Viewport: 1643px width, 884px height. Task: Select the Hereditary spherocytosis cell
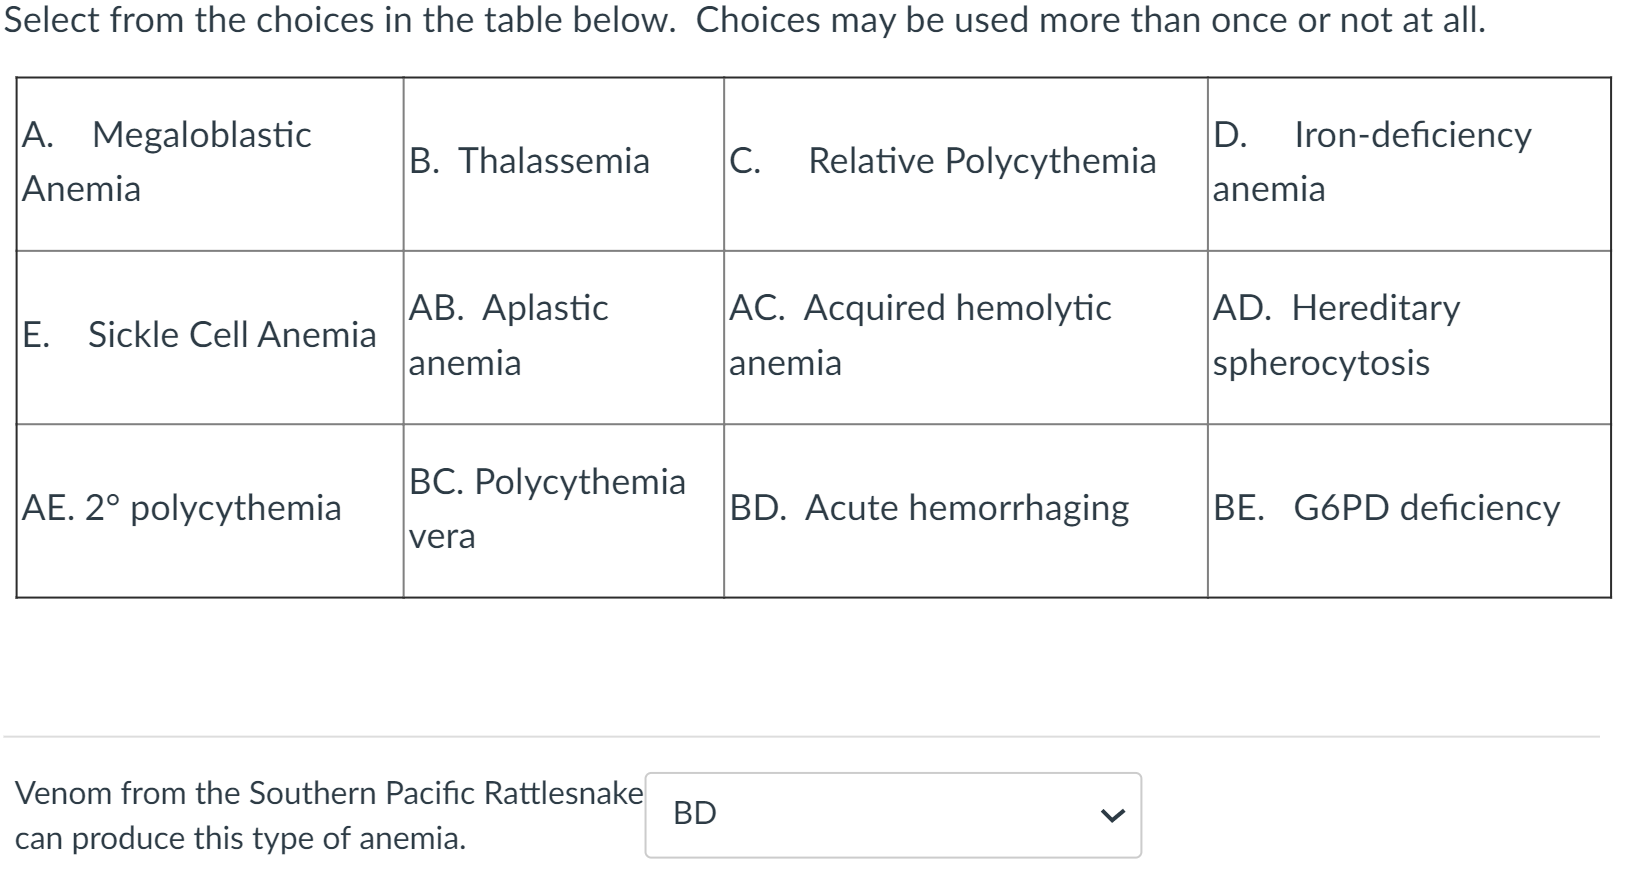1408,336
